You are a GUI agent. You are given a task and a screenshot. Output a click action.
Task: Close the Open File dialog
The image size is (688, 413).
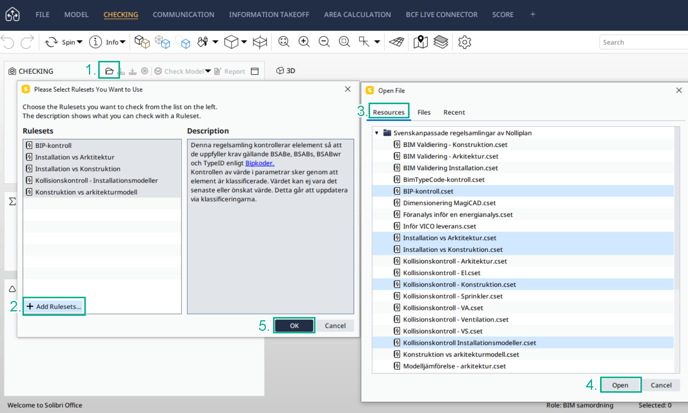pyautogui.click(x=679, y=90)
